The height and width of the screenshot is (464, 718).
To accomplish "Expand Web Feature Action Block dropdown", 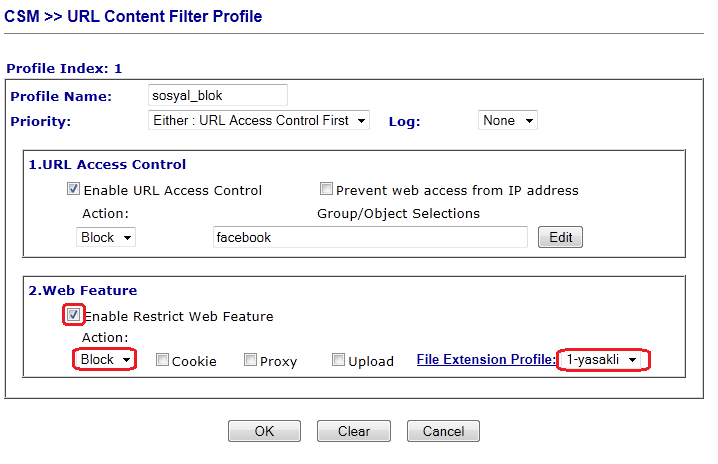I will coord(106,360).
